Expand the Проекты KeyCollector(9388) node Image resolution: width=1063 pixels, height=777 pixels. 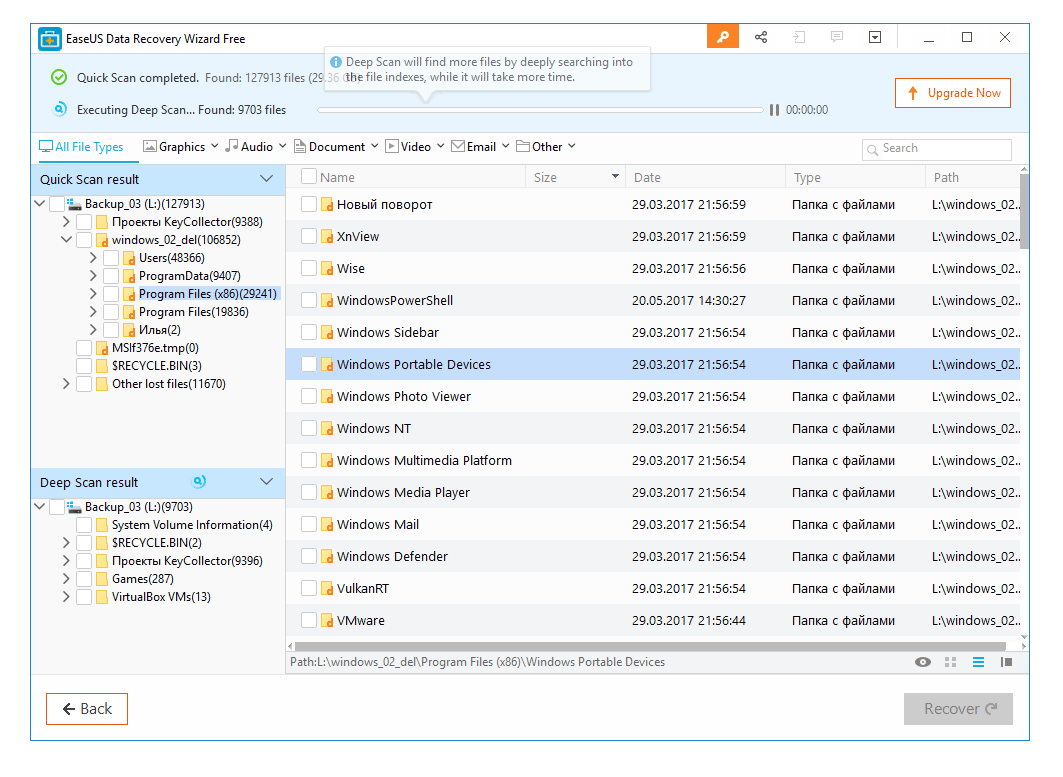(66, 222)
